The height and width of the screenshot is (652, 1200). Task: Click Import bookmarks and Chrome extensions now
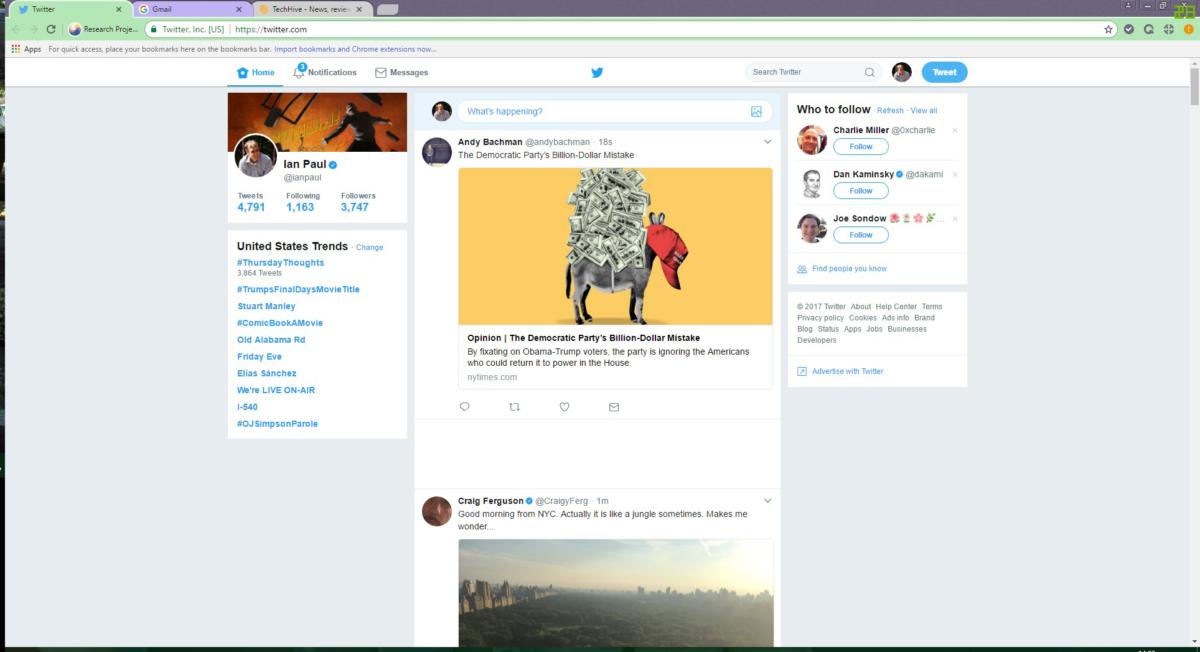[355, 48]
